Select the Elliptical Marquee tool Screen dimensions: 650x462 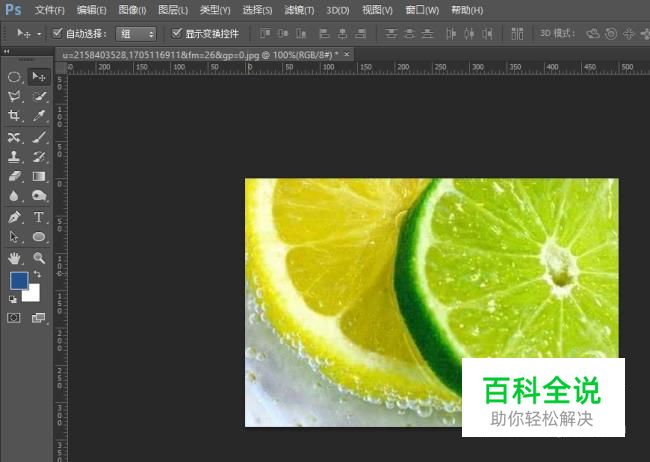[14, 76]
